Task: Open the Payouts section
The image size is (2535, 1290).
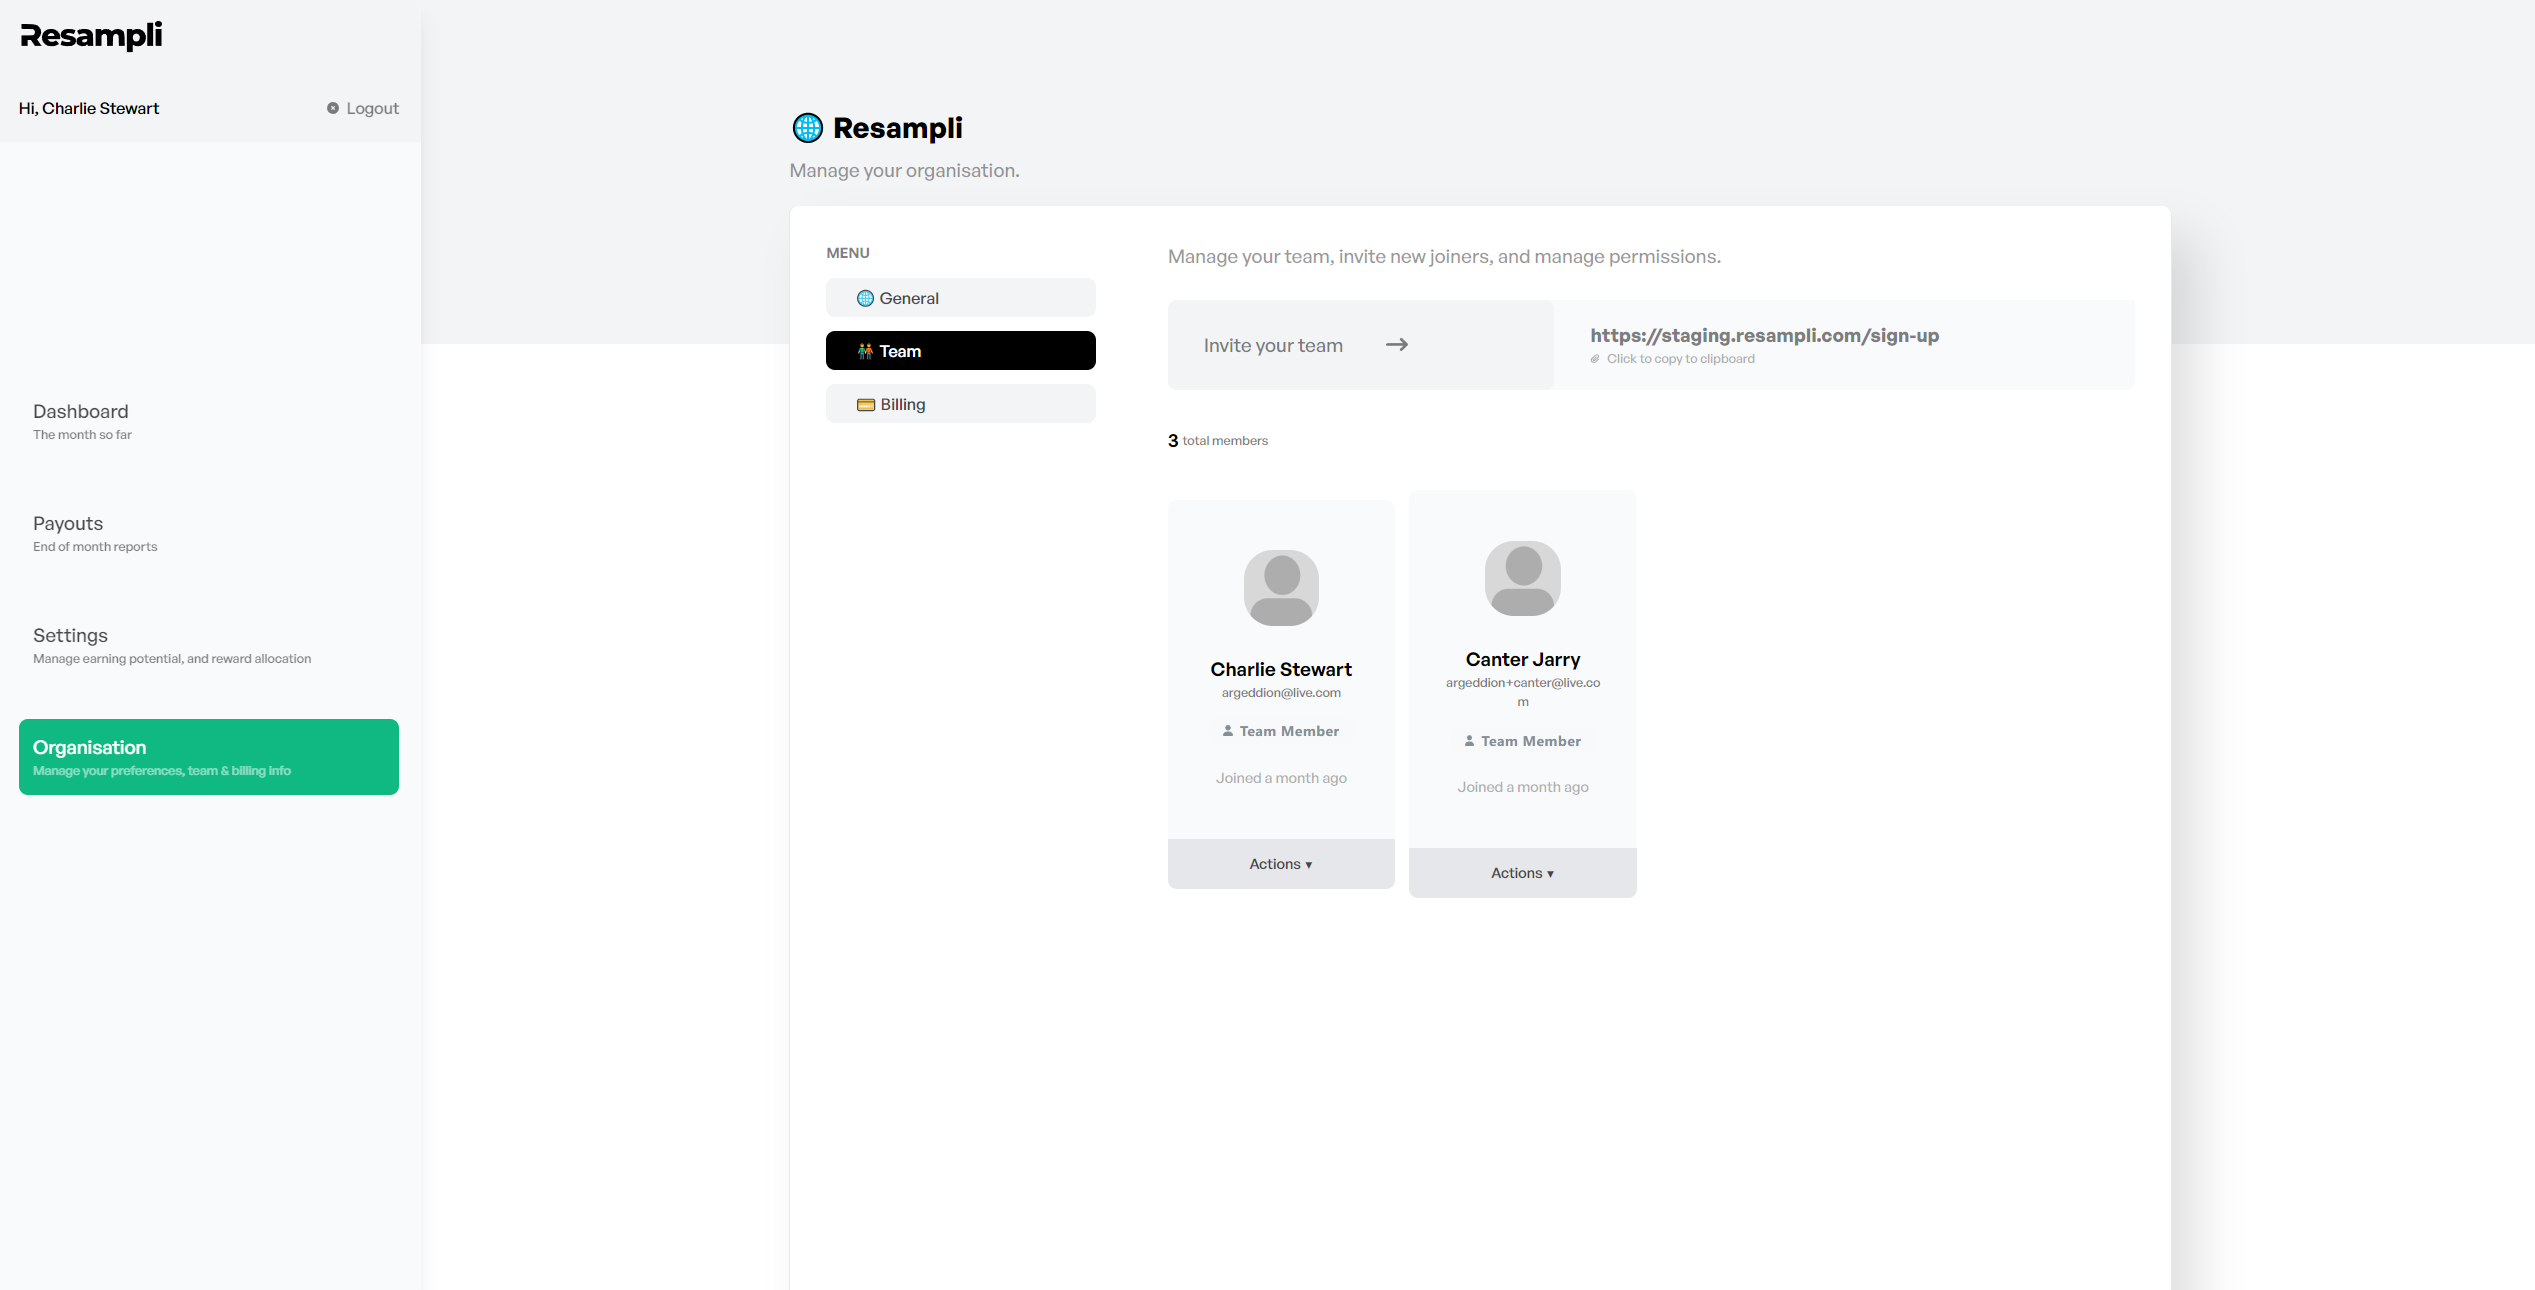Action: pos(209,533)
